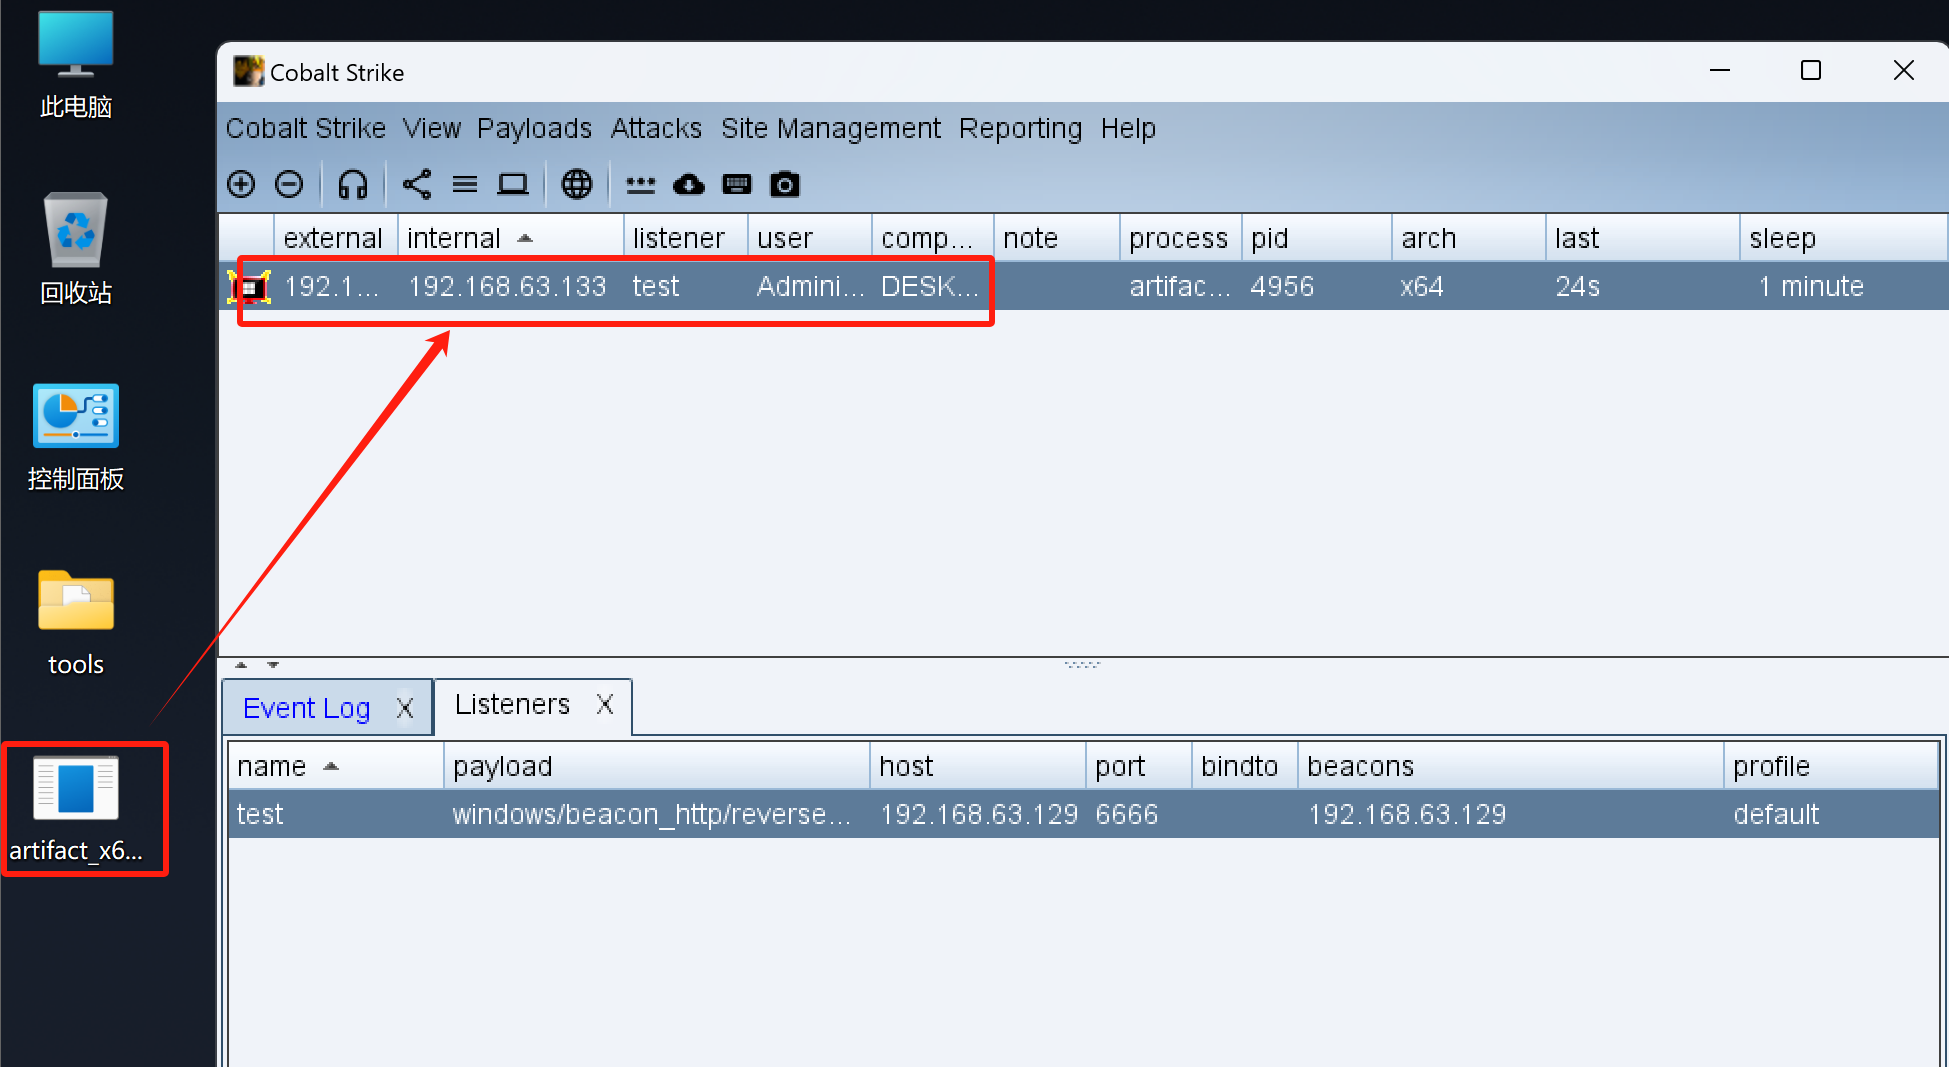Click the split pane divider grip
The width and height of the screenshot is (1949, 1067).
[x=1082, y=664]
